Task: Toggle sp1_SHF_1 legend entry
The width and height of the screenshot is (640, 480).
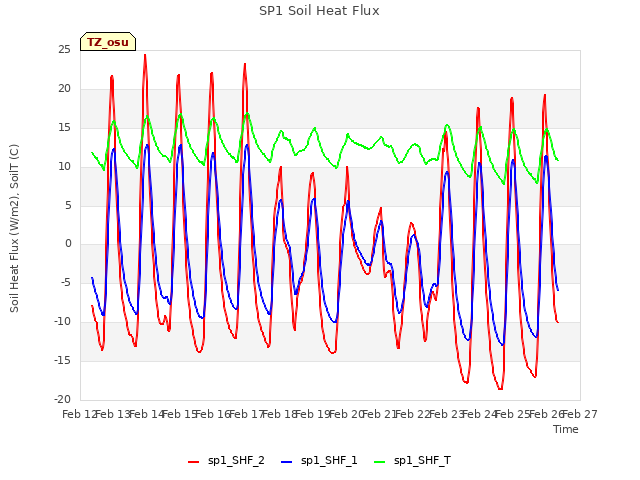Action: tap(319, 461)
